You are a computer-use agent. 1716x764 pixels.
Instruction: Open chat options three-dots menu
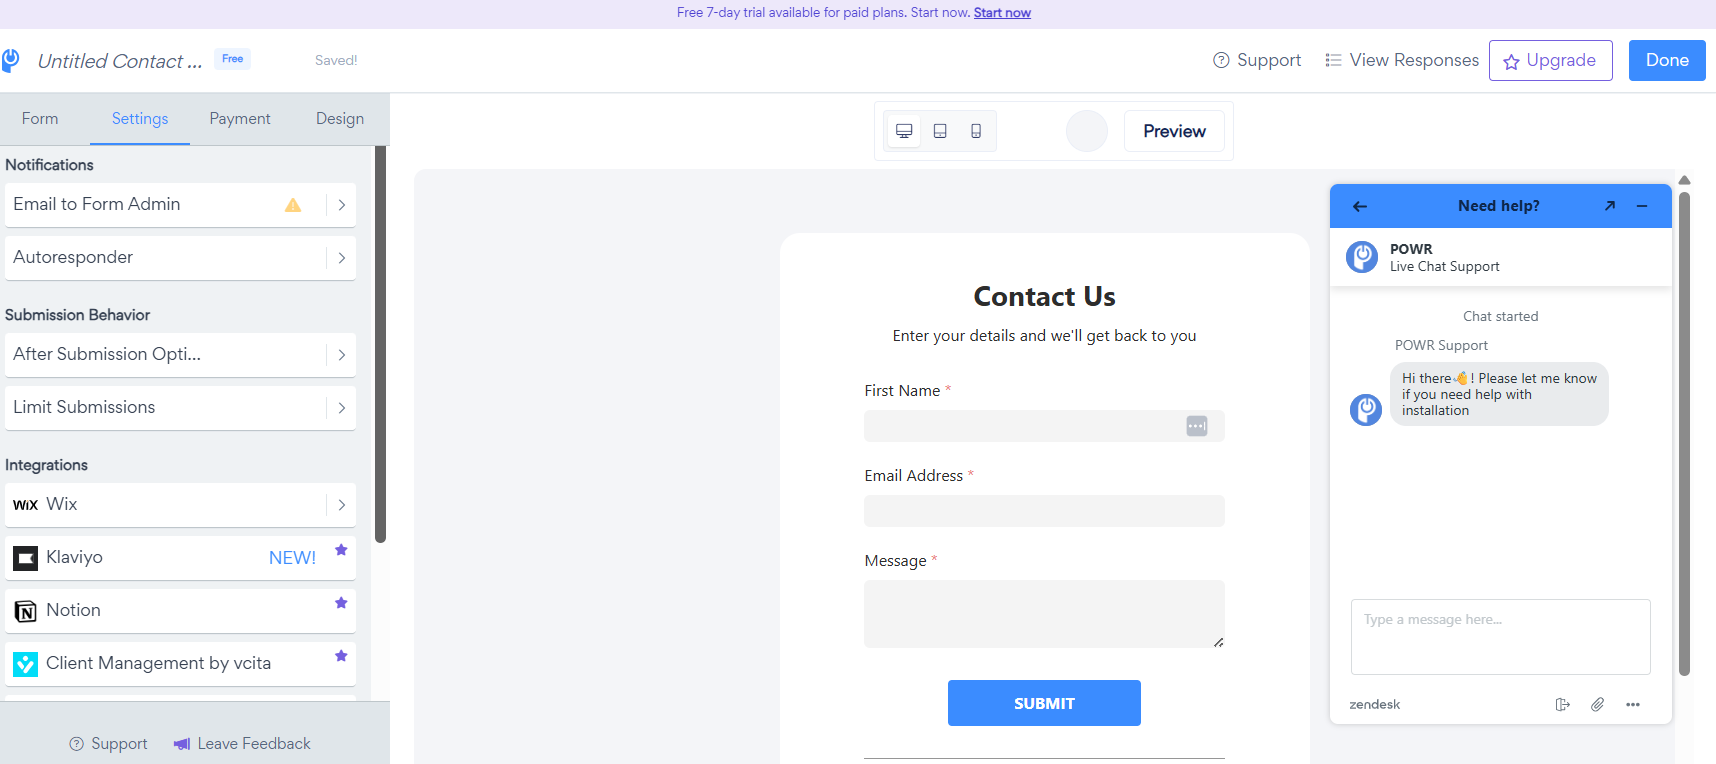[1633, 704]
